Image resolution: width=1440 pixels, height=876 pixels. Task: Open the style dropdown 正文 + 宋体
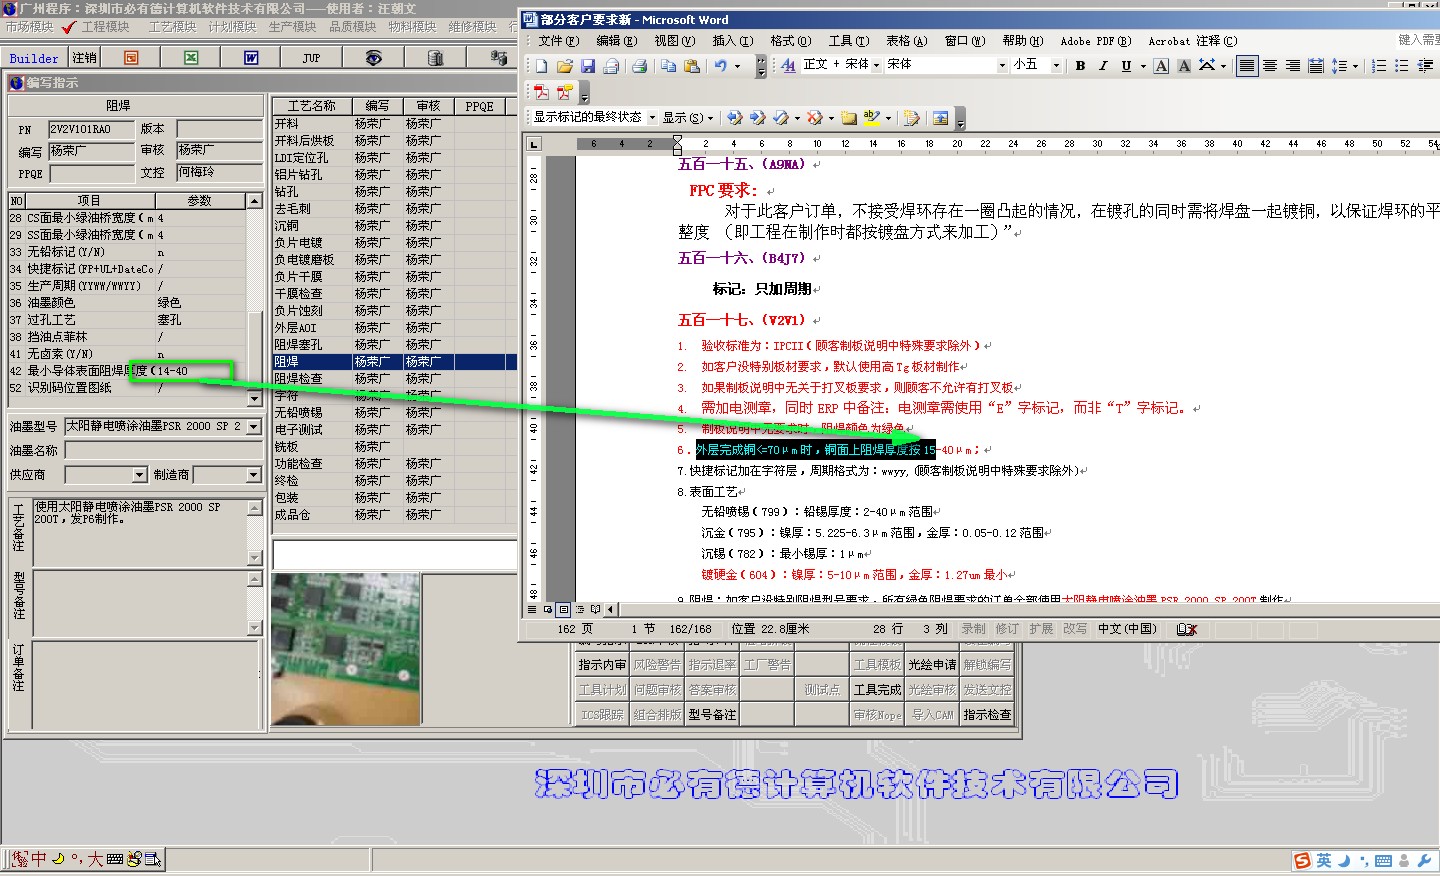pyautogui.click(x=876, y=65)
